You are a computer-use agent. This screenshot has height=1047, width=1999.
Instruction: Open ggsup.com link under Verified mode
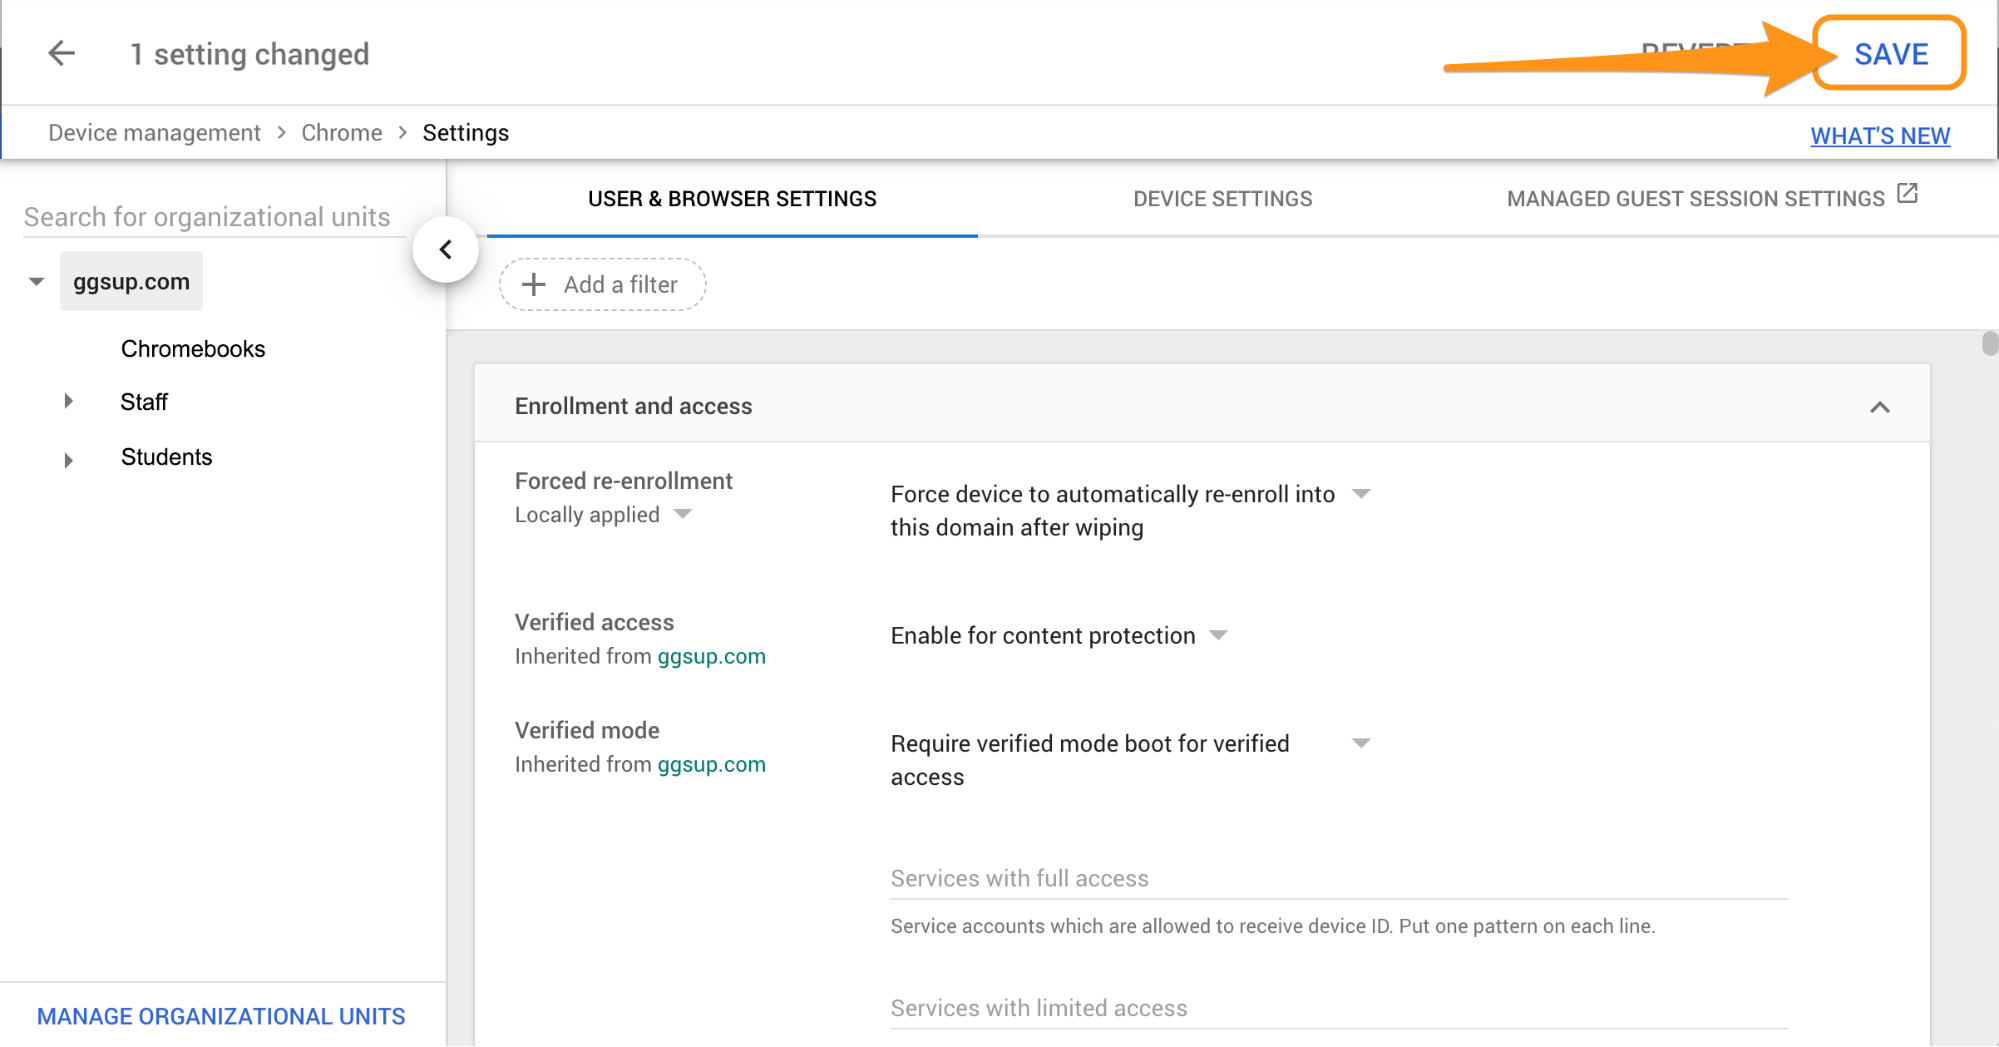pos(711,765)
